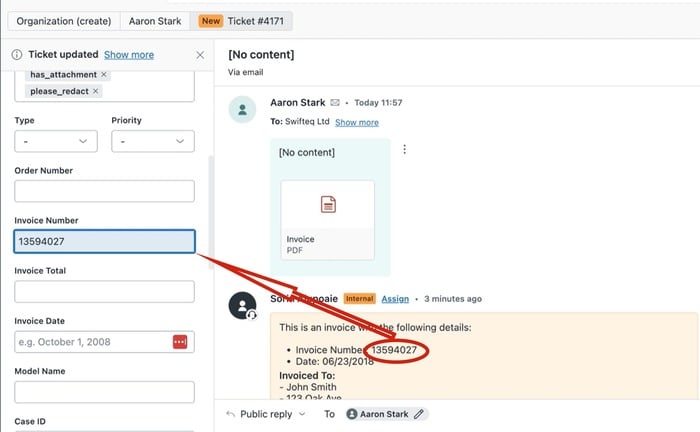Viewport: 700px width, 432px height.
Task: Click the internal note author's dark avatar
Action: (x=242, y=306)
